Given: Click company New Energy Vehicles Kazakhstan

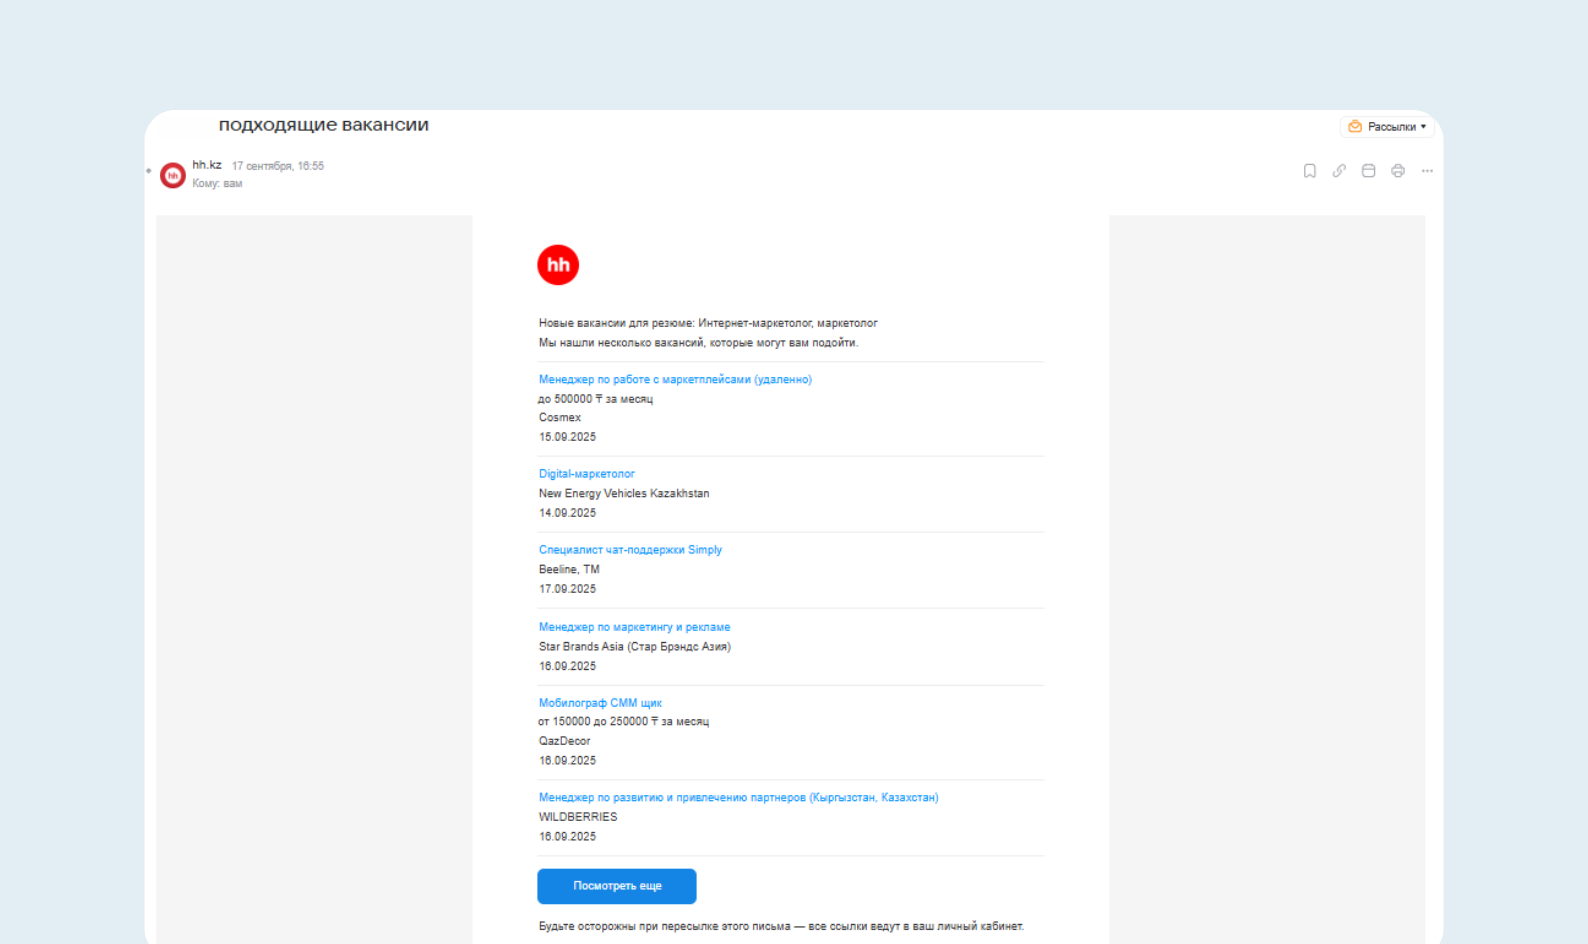Looking at the screenshot, I should (624, 494).
